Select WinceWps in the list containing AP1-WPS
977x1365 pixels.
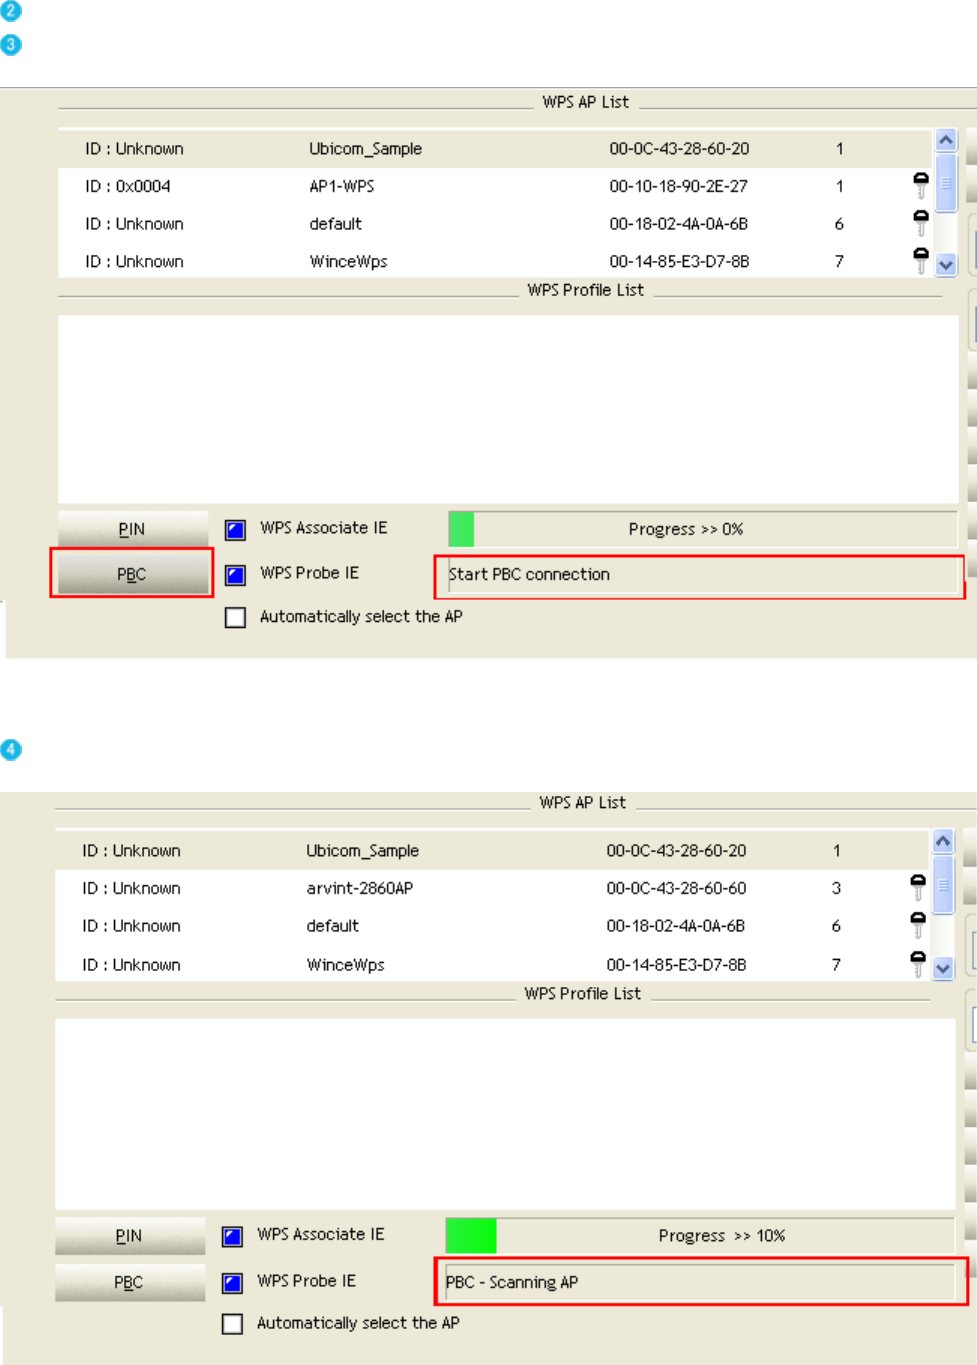pos(495,261)
